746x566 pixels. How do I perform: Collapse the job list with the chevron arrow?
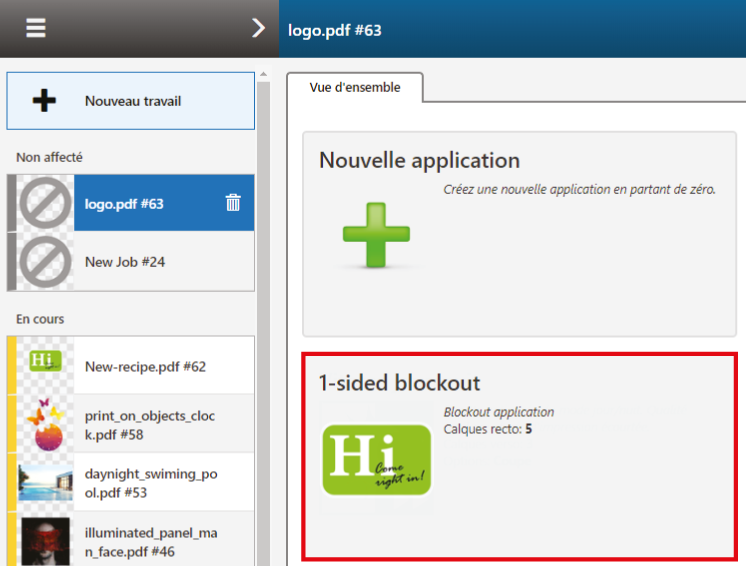258,28
